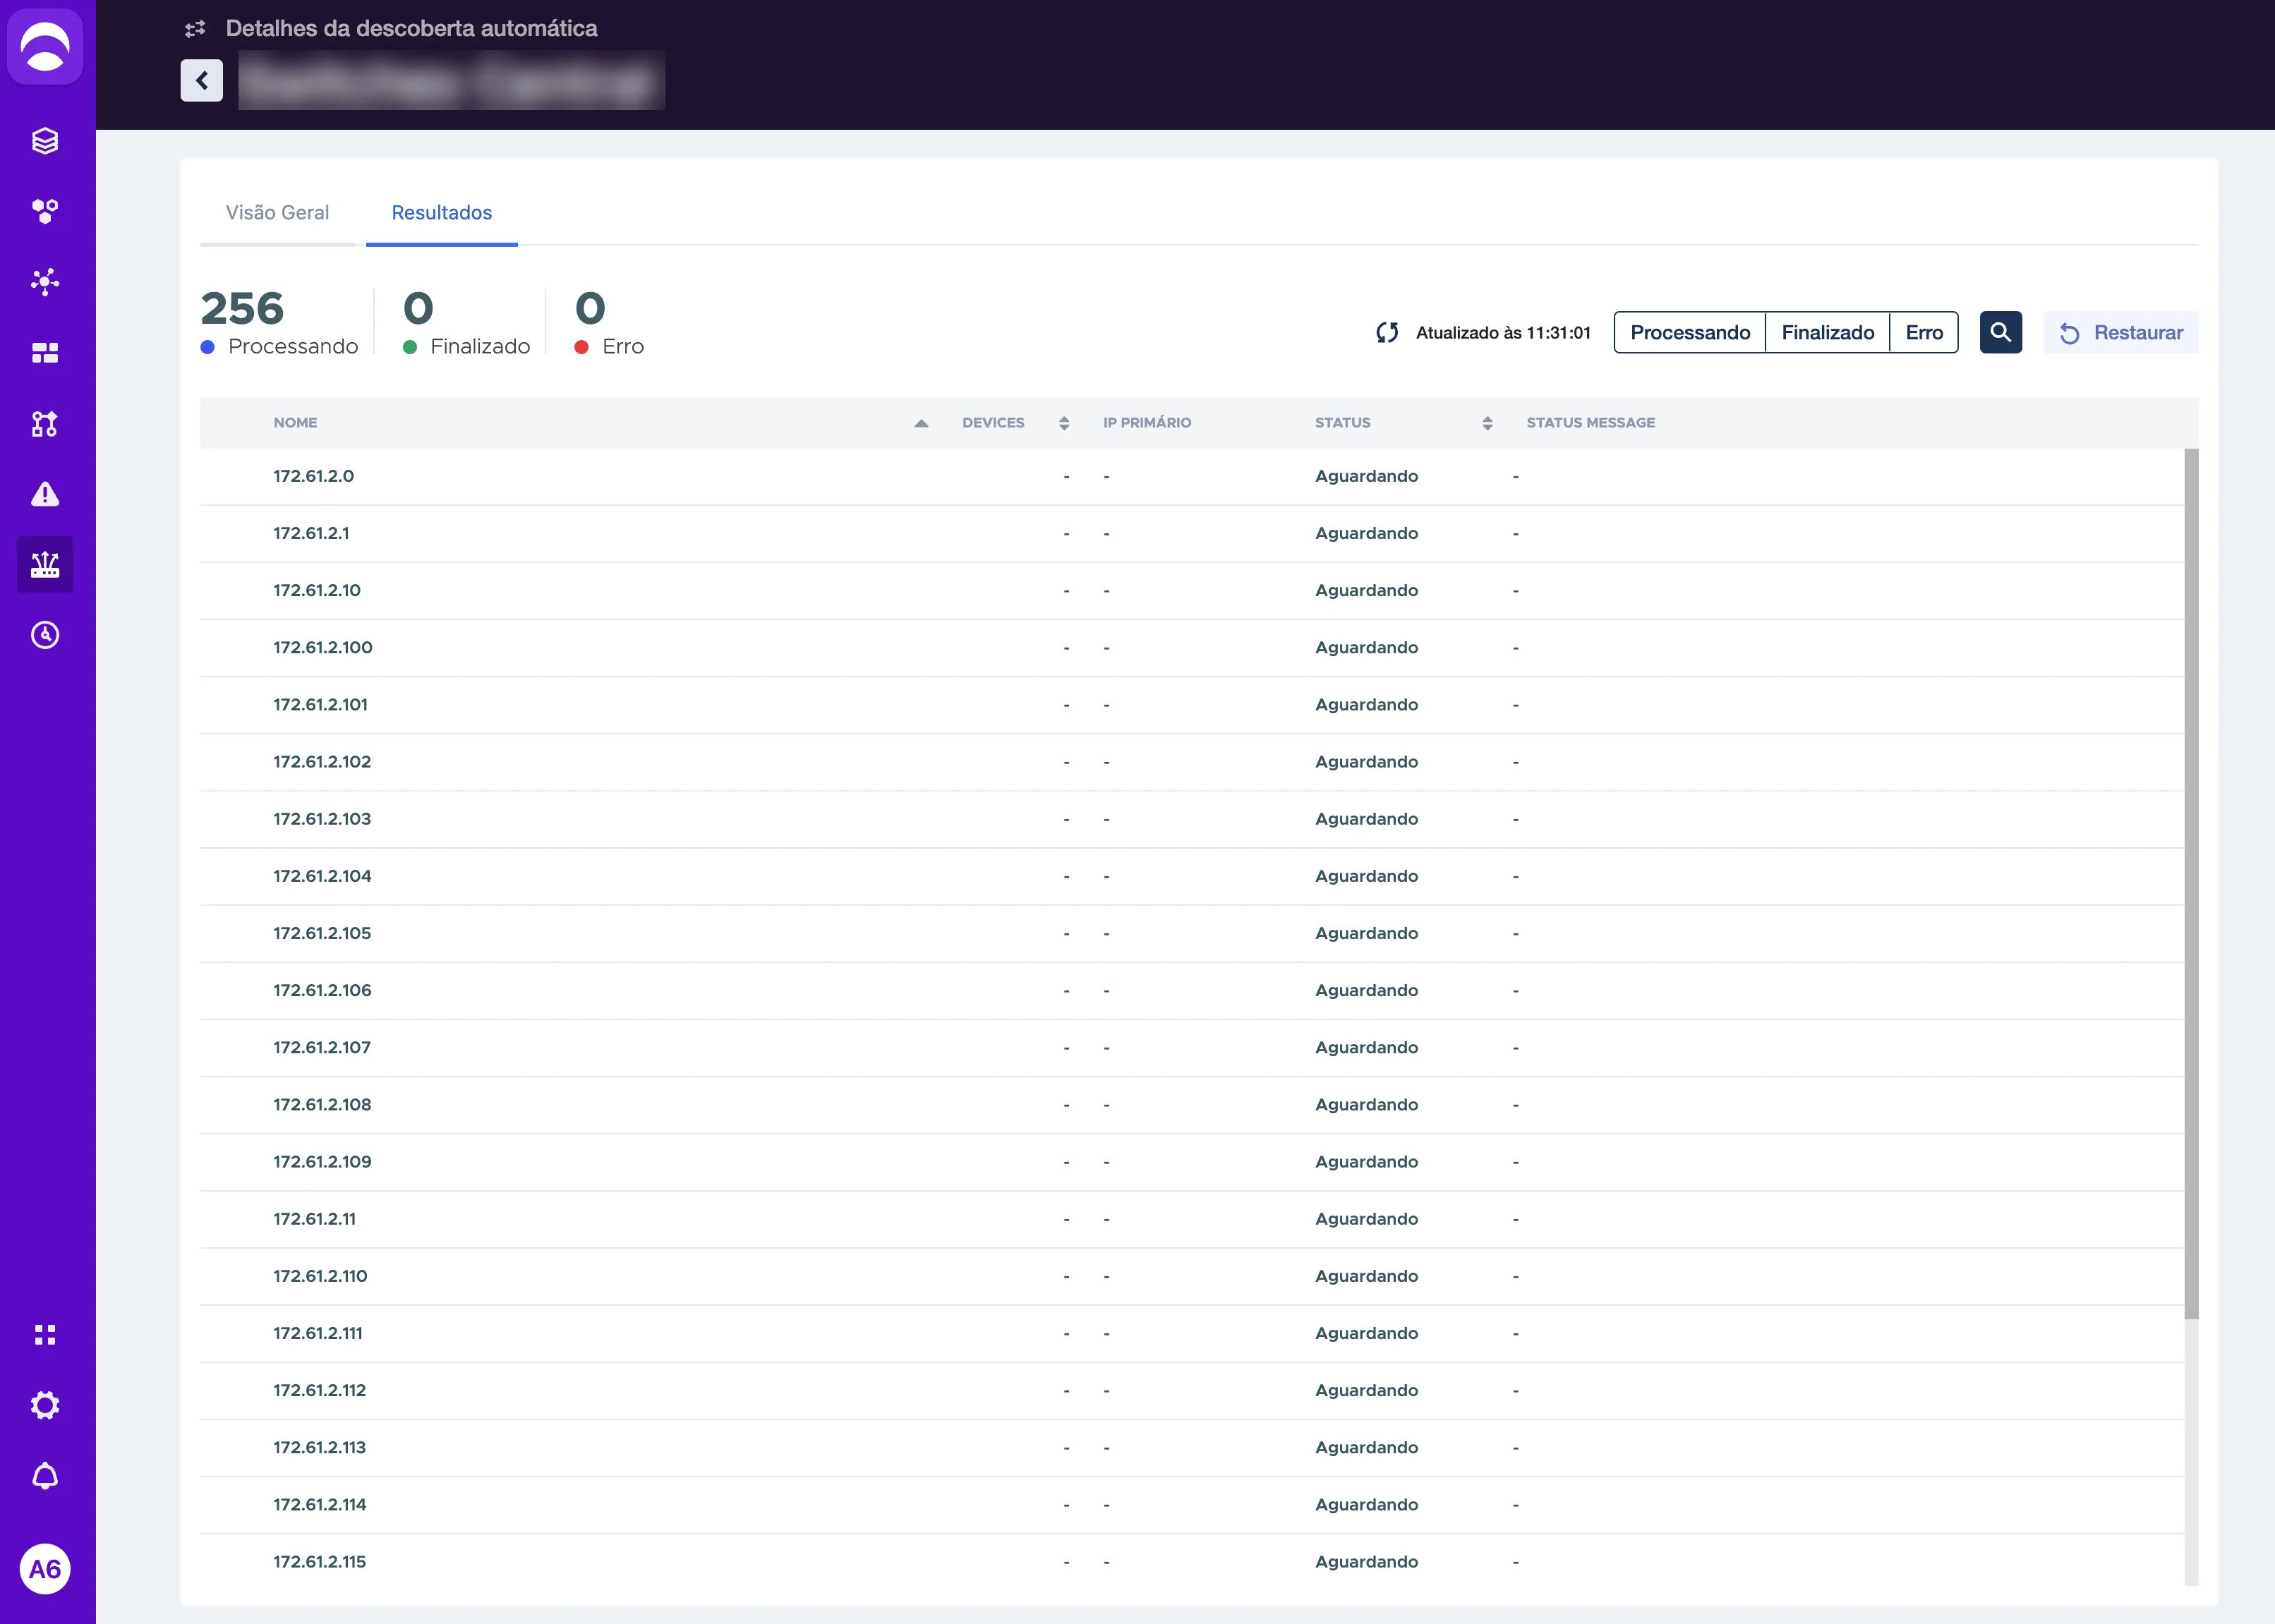Open the stacked layers sidebar icon
The height and width of the screenshot is (1624, 2275).
45,141
